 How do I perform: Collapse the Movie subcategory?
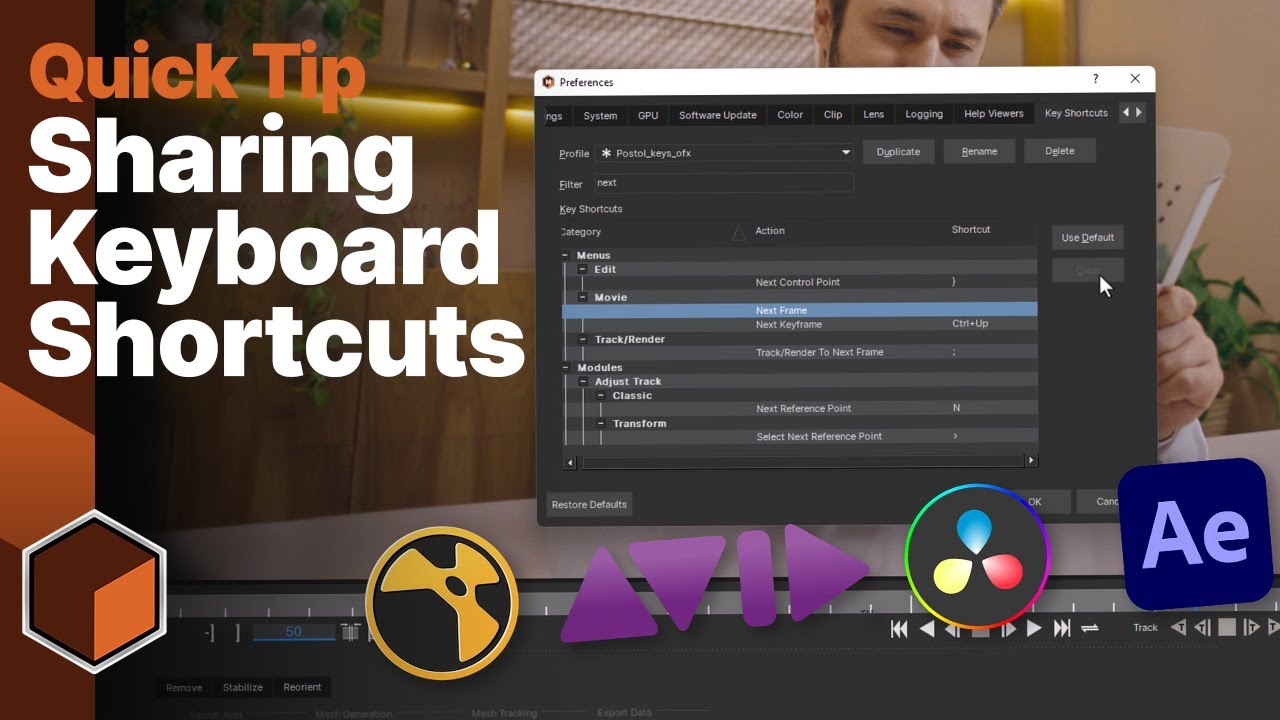[583, 298]
